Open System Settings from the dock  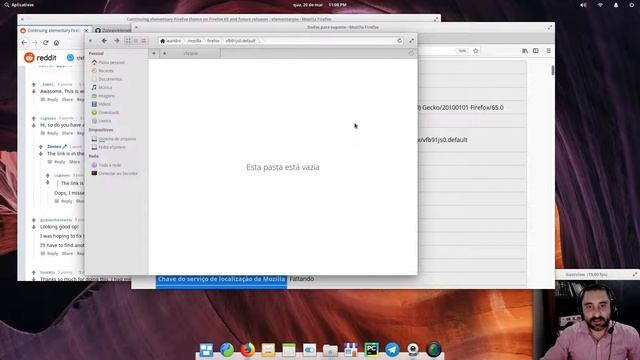pos(309,350)
